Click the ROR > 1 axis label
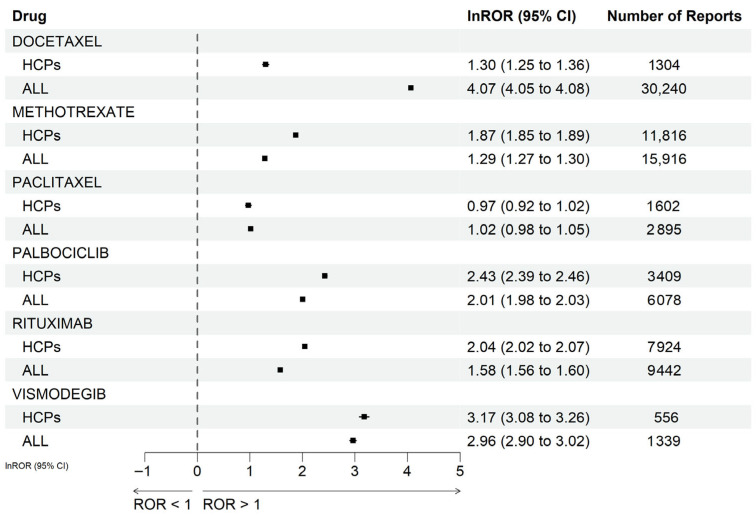 point(231,504)
